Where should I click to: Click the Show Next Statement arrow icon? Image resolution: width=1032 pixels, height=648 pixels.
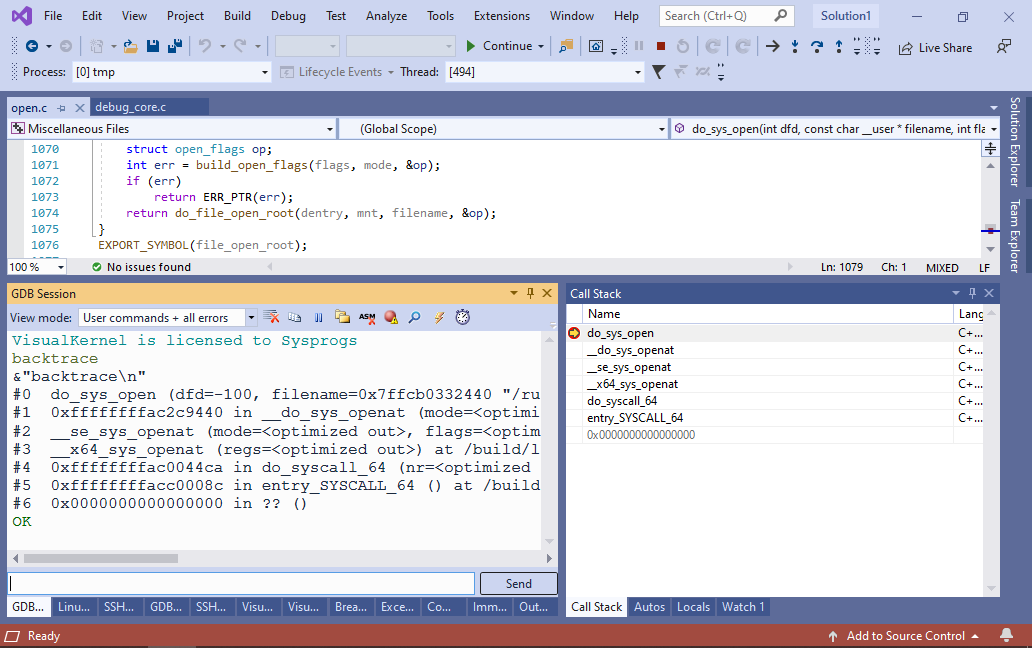click(773, 46)
